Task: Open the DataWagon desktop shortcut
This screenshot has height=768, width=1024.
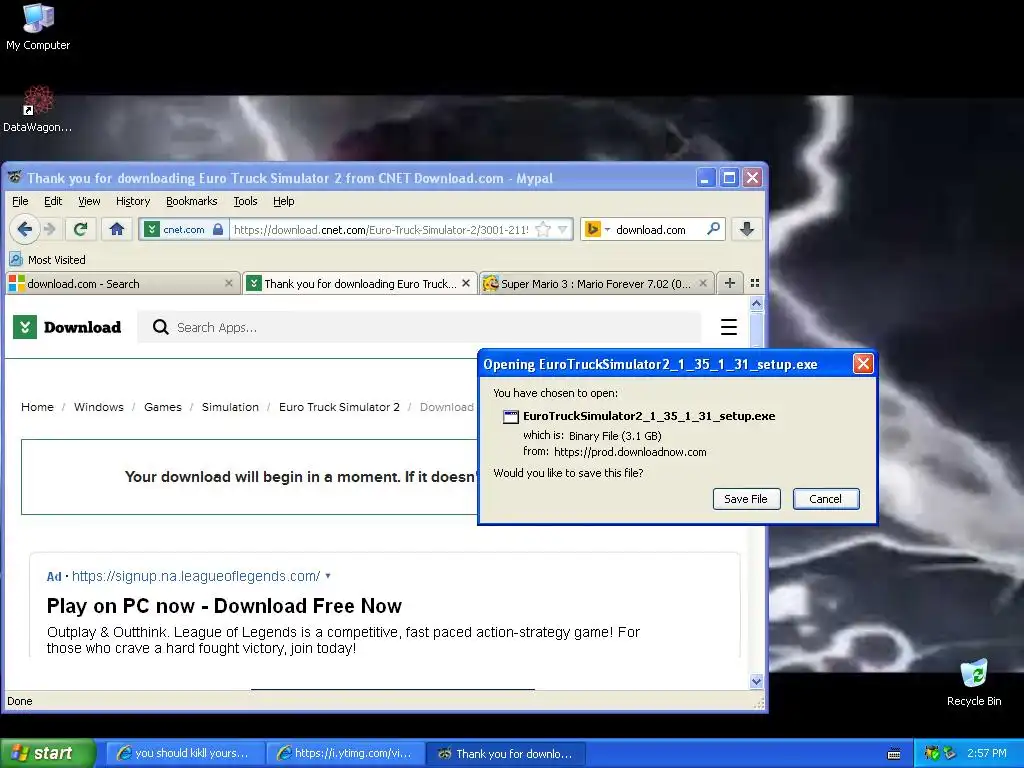Action: click(38, 109)
